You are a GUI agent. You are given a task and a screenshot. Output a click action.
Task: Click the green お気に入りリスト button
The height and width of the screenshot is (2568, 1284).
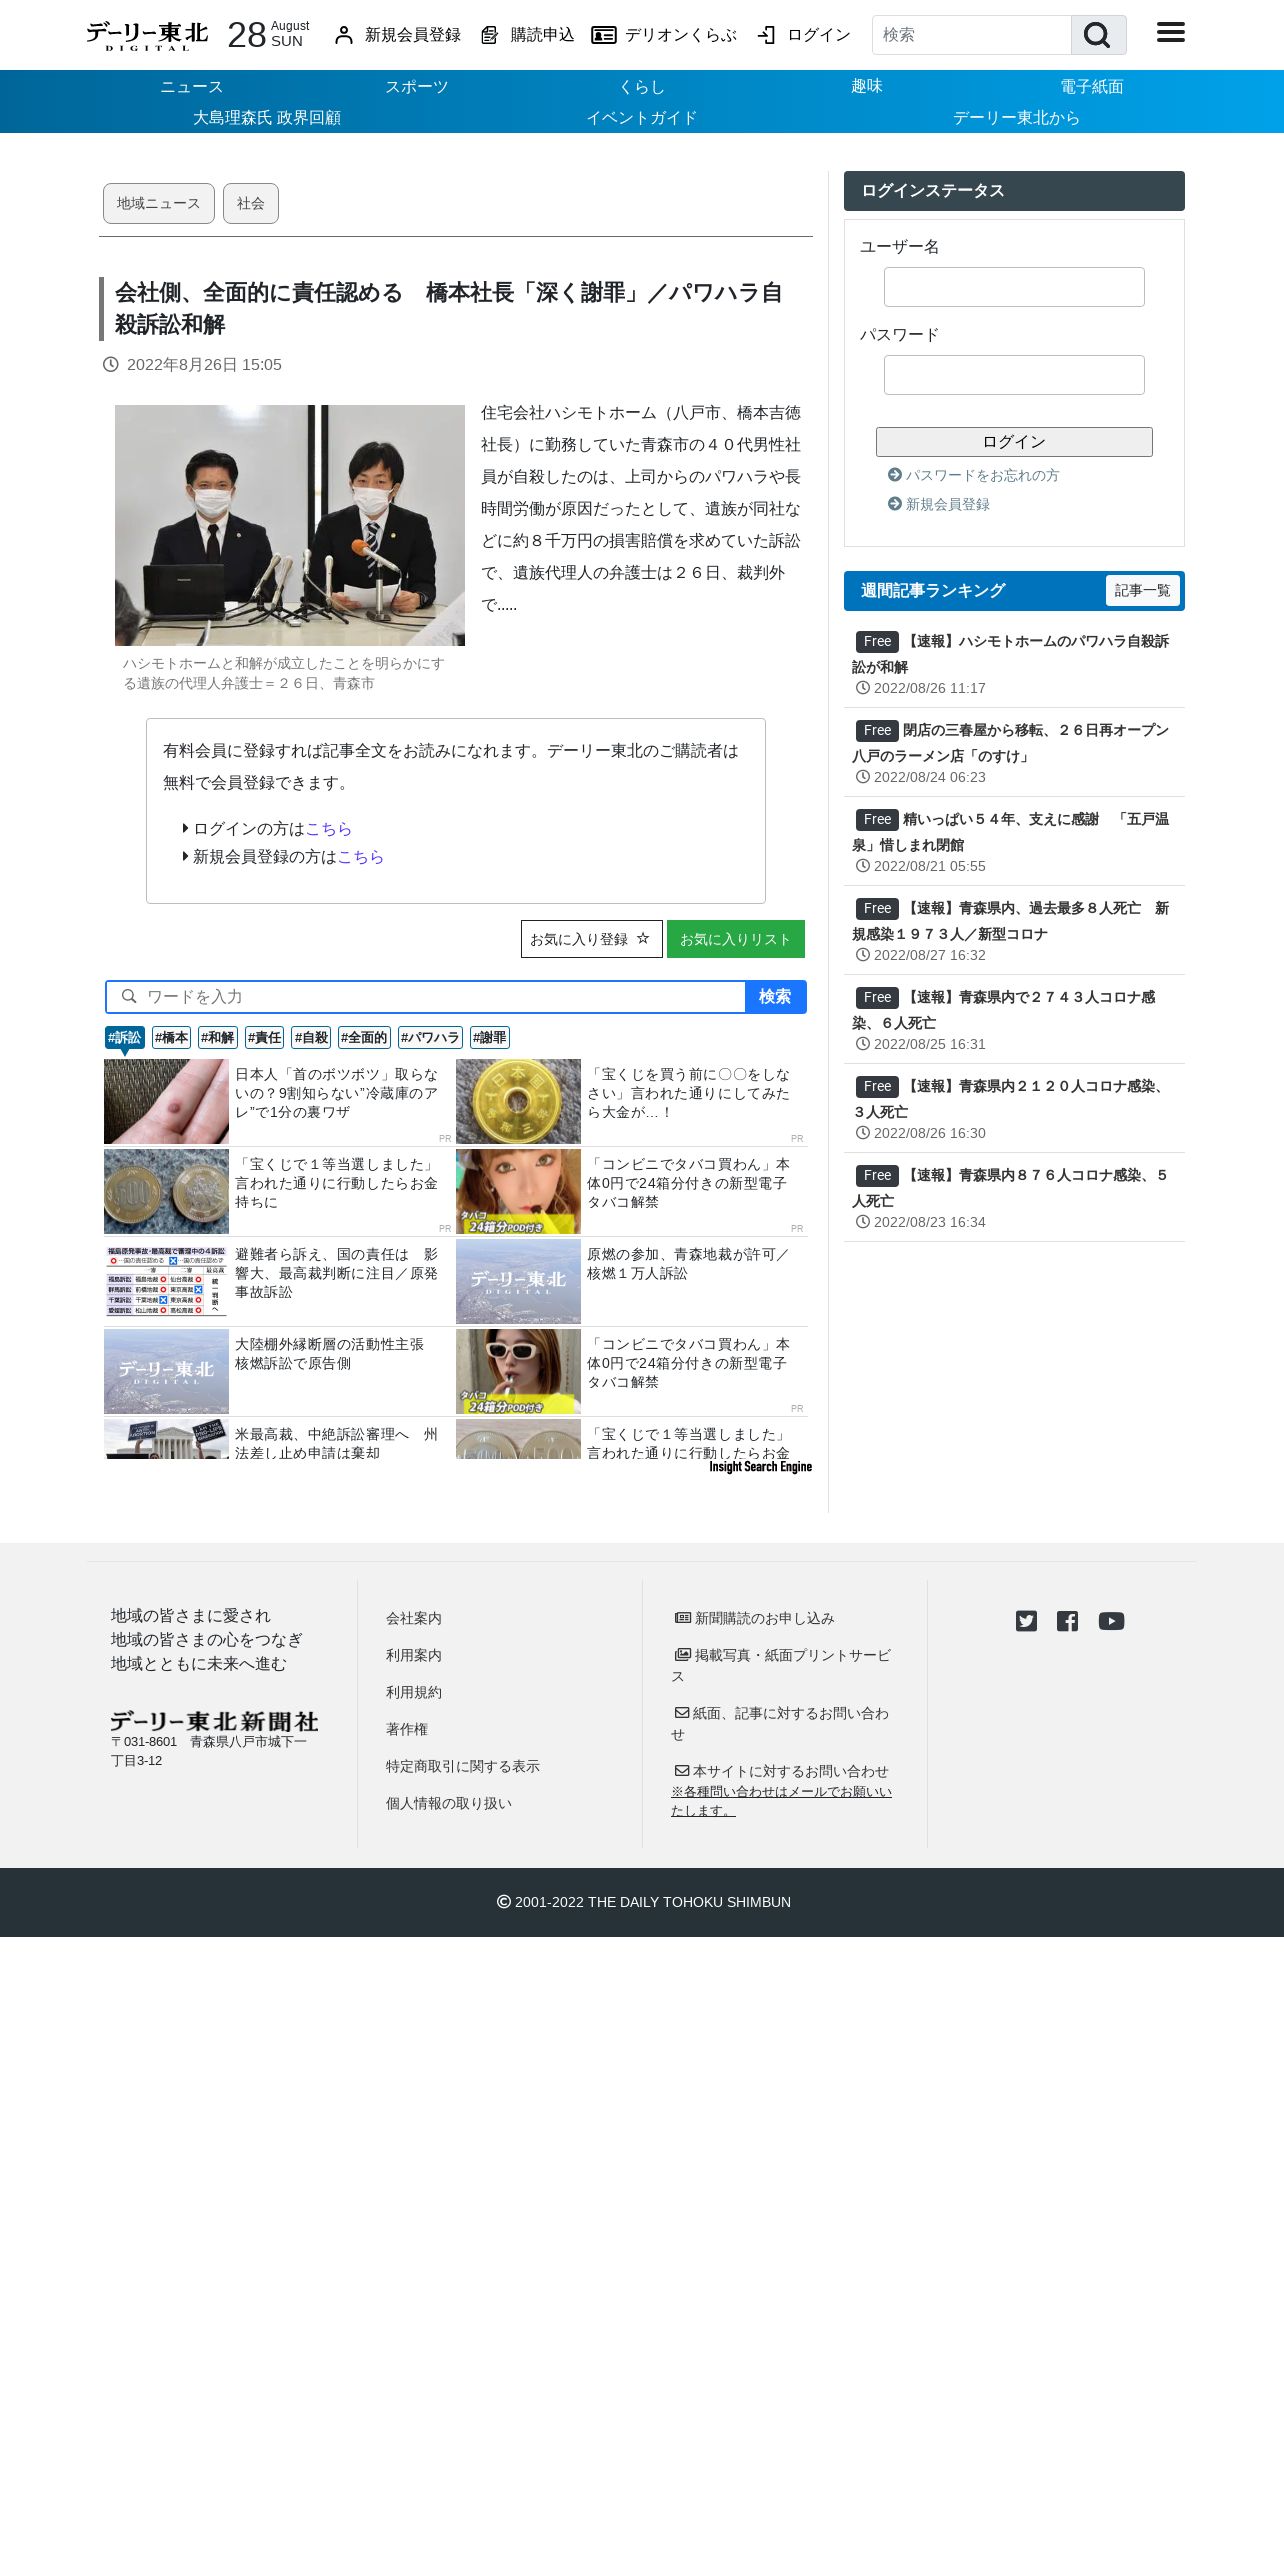coord(736,939)
